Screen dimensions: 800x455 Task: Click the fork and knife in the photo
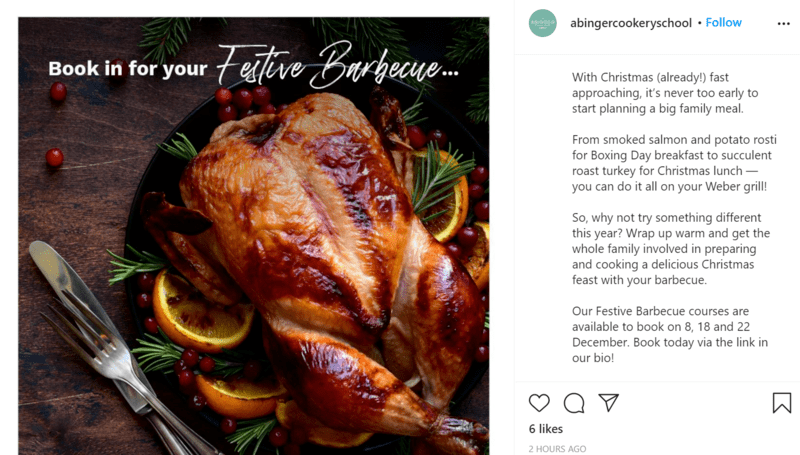pyautogui.click(x=110, y=347)
